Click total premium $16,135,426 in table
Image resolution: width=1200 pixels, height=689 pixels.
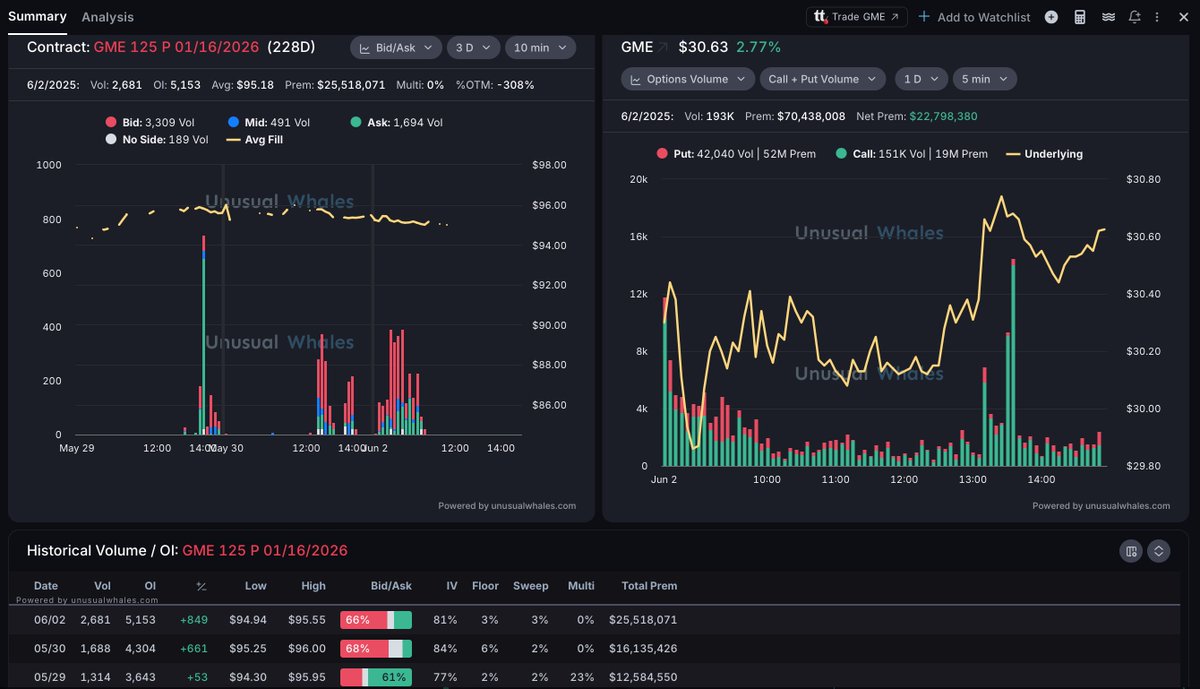643,649
